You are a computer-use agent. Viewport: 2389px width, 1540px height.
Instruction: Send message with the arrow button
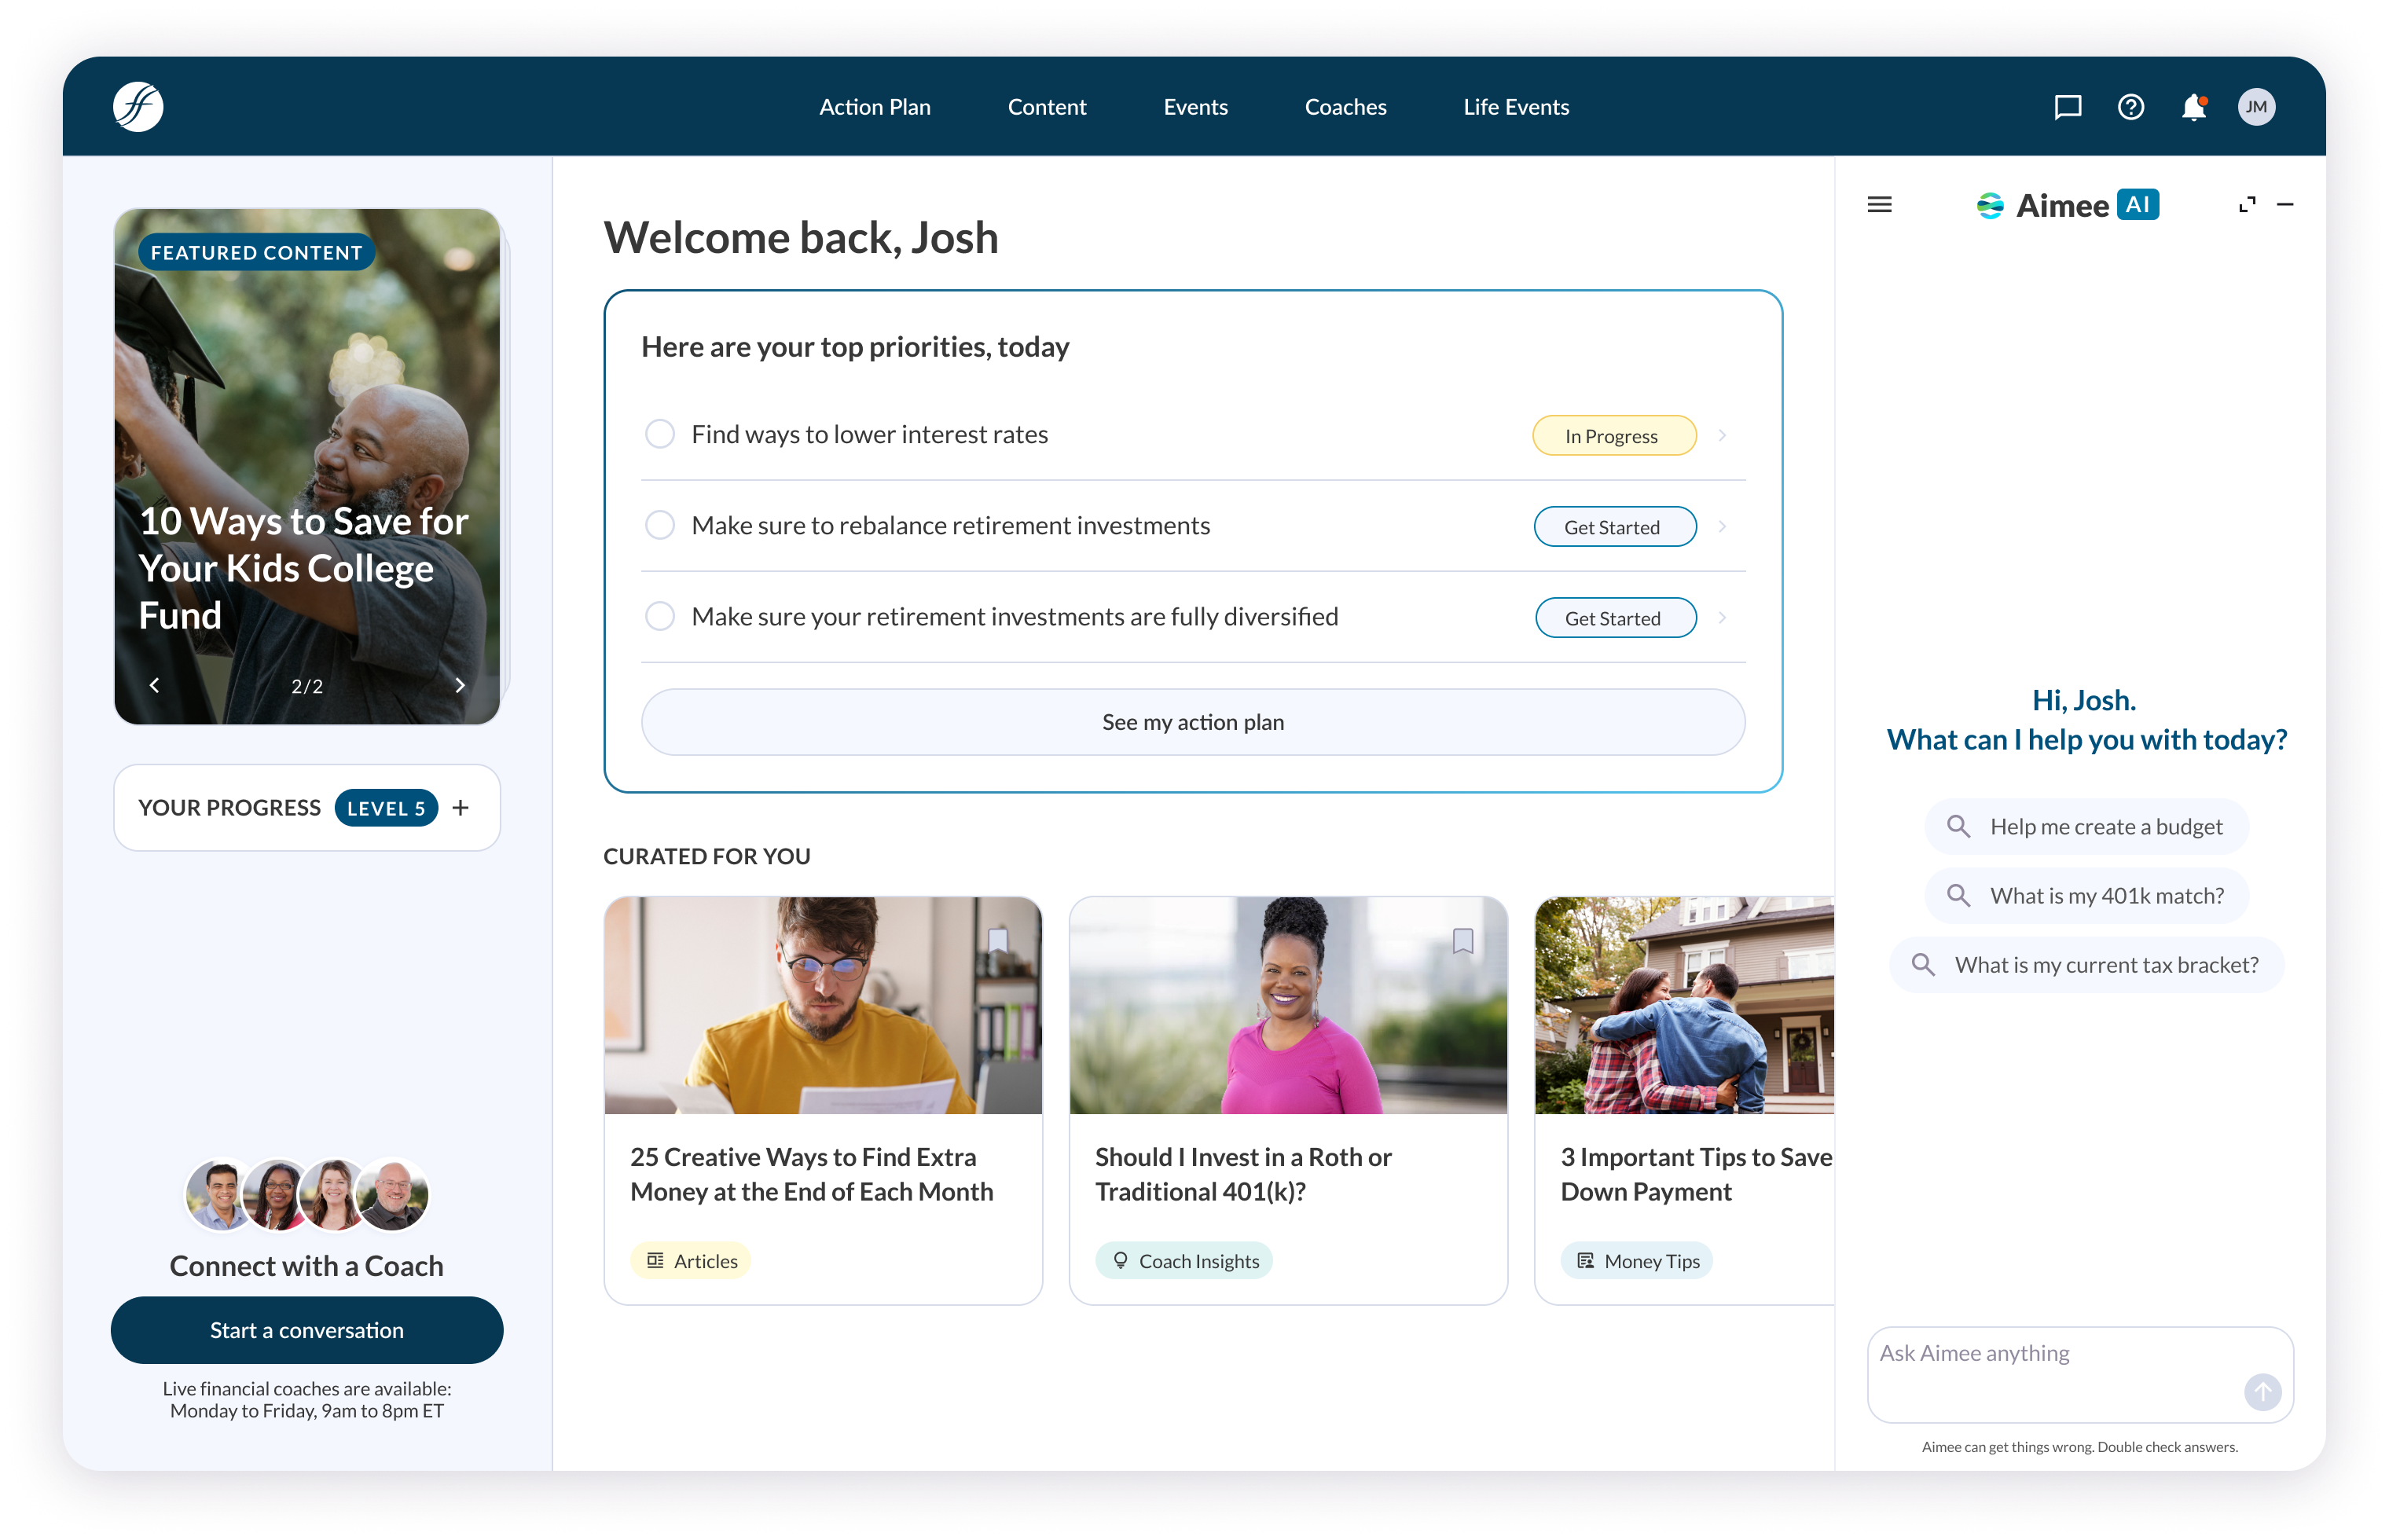[2262, 1391]
